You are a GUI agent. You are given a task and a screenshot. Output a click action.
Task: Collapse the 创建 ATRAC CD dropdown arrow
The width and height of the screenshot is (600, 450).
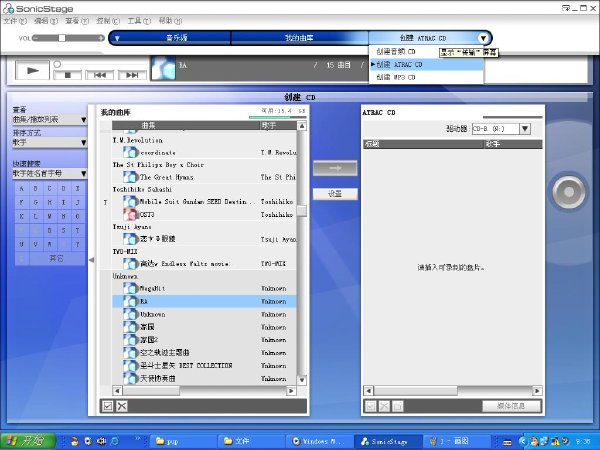483,38
